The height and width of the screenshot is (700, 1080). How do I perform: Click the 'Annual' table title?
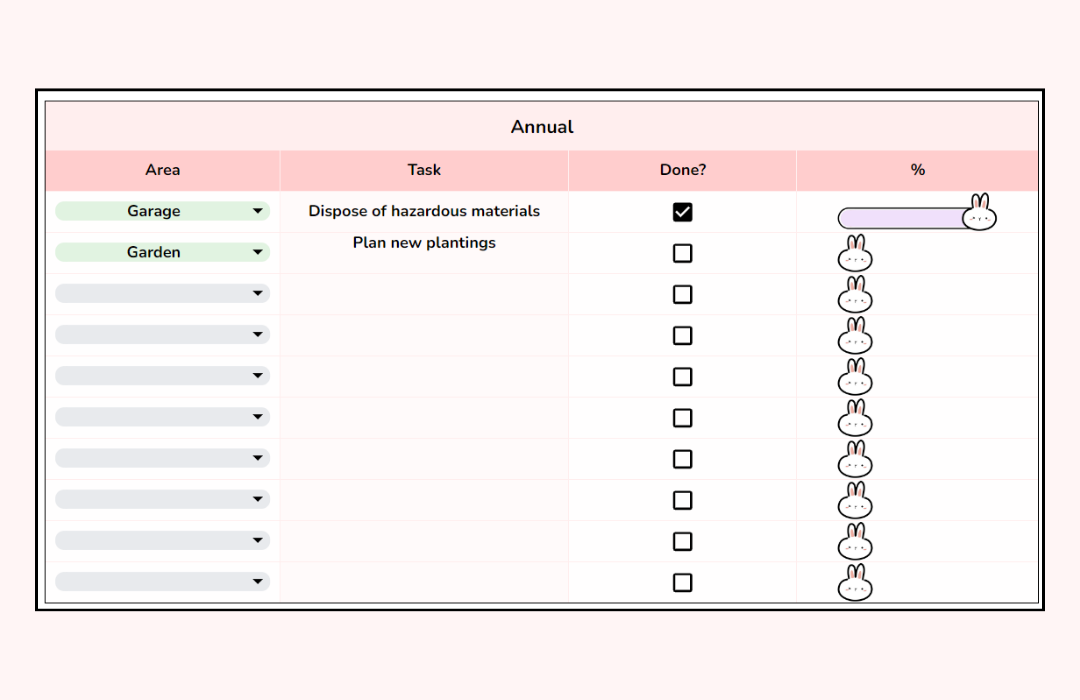pyautogui.click(x=541, y=127)
